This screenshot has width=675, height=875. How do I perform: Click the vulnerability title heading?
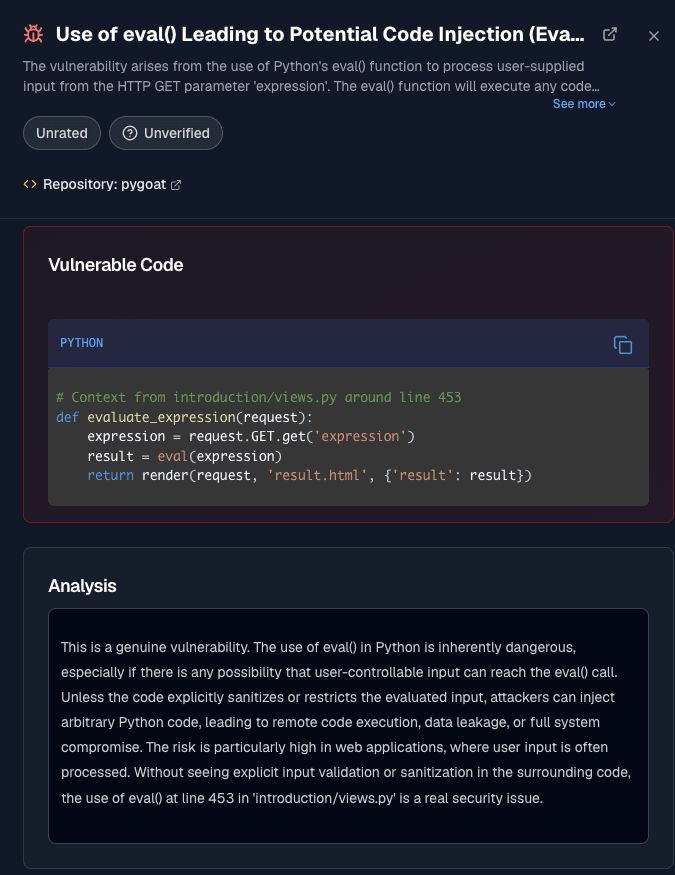click(320, 34)
